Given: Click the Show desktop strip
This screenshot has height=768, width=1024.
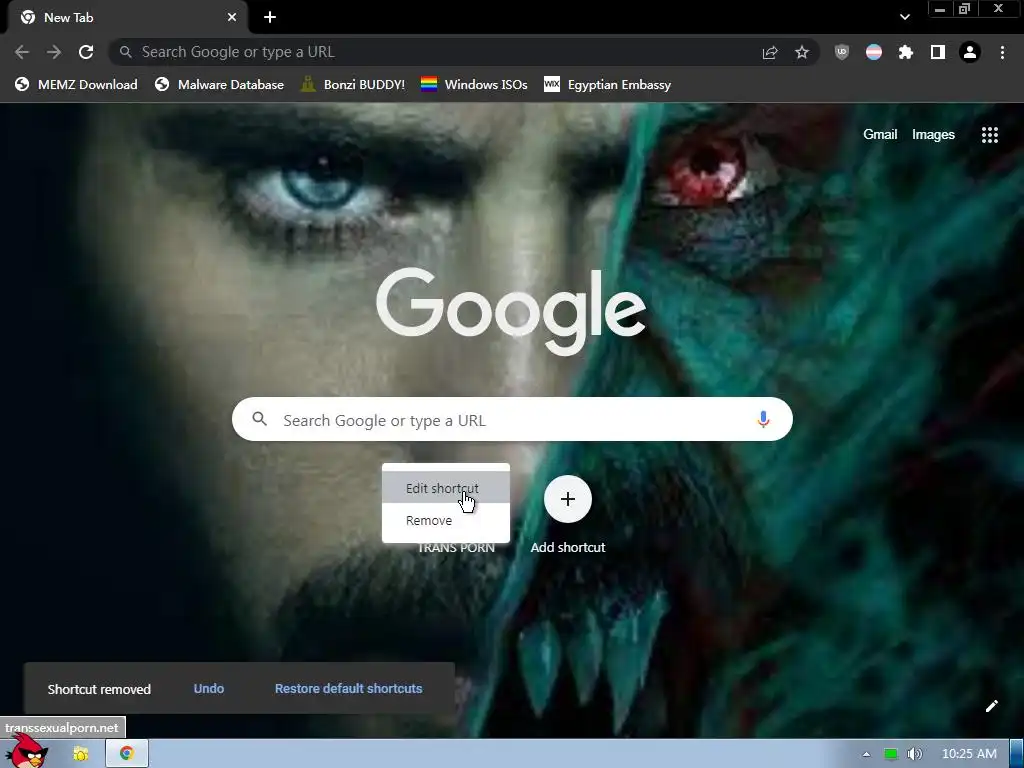Looking at the screenshot, I should point(1017,754).
